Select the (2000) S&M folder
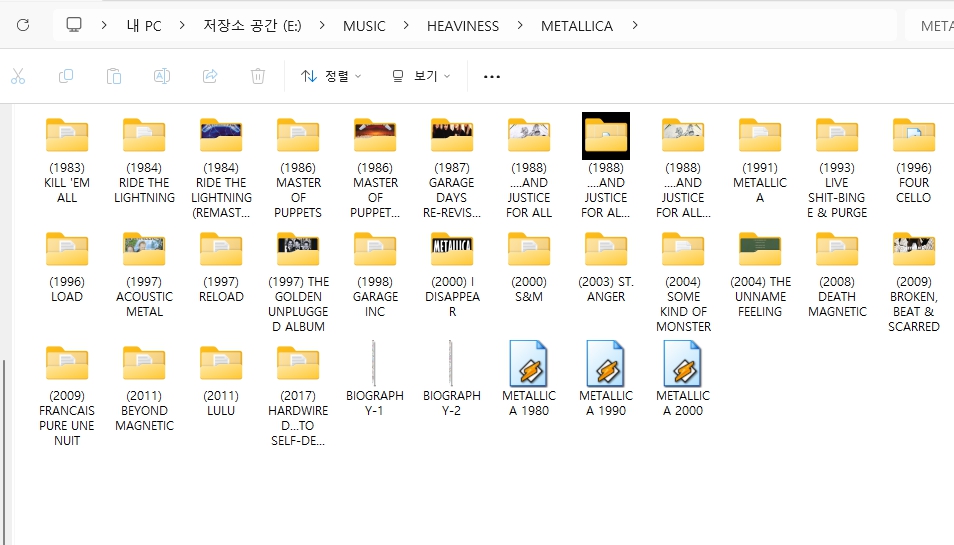The width and height of the screenshot is (954, 545). click(x=529, y=268)
